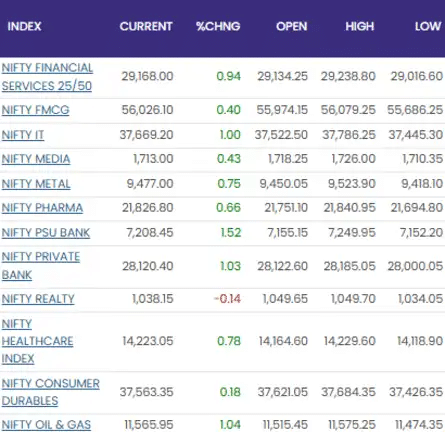Select high value 37,786.25
The height and width of the screenshot is (432, 445).
coord(349,135)
